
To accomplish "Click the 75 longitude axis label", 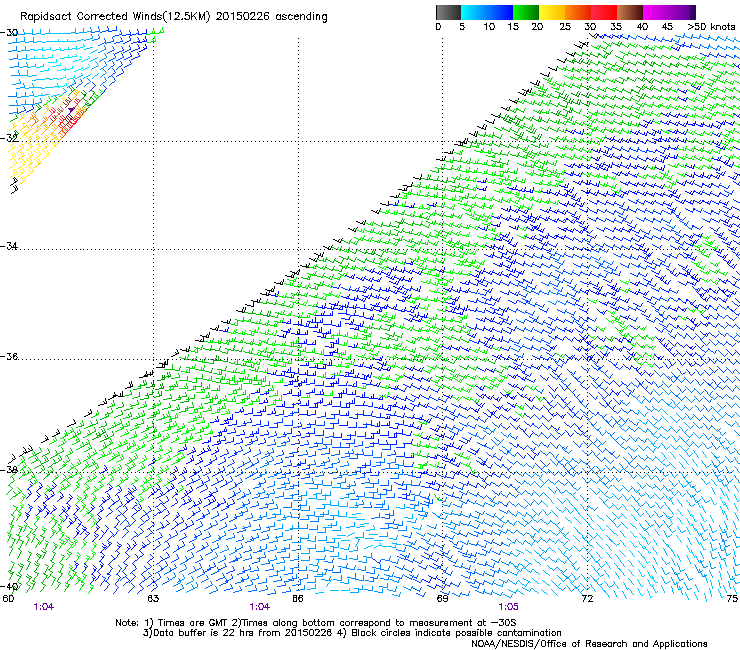I will pos(732,598).
